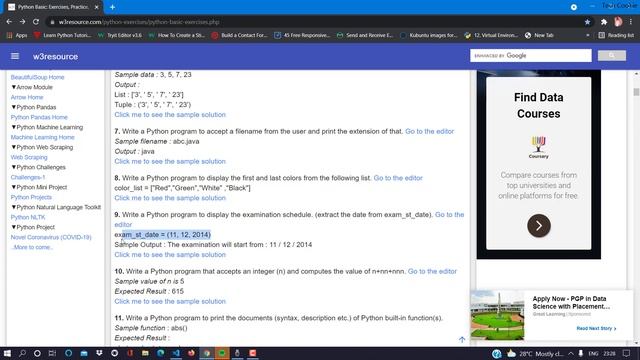The height and width of the screenshot is (360, 640).
Task: Collapse the Python Natural Language Toolkit section
Action: pos(56,207)
